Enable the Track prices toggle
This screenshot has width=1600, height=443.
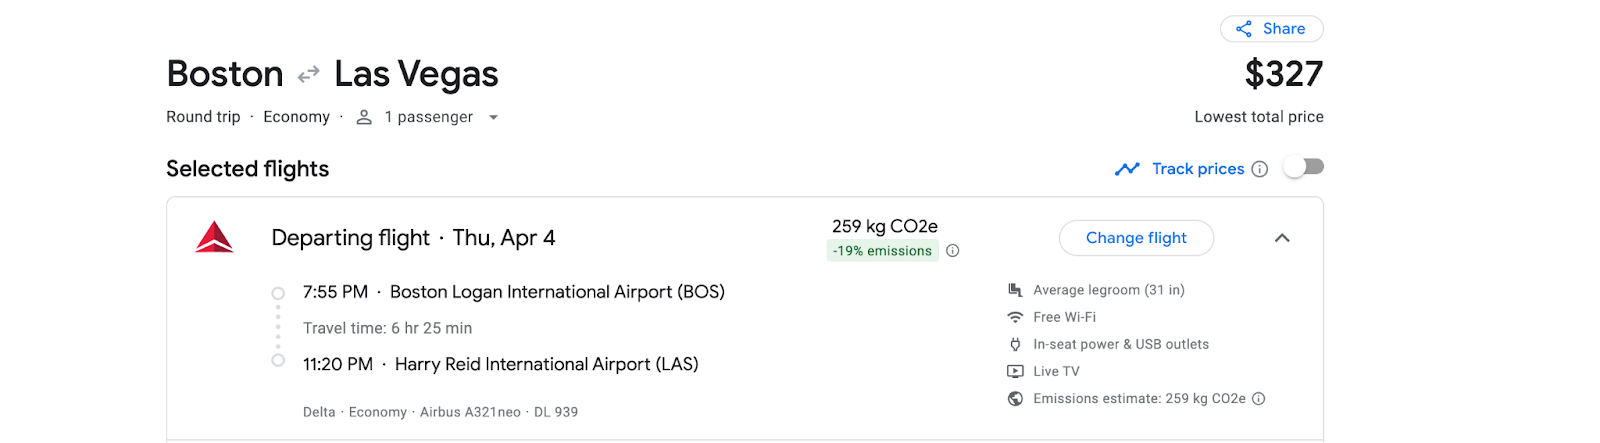pyautogui.click(x=1304, y=167)
